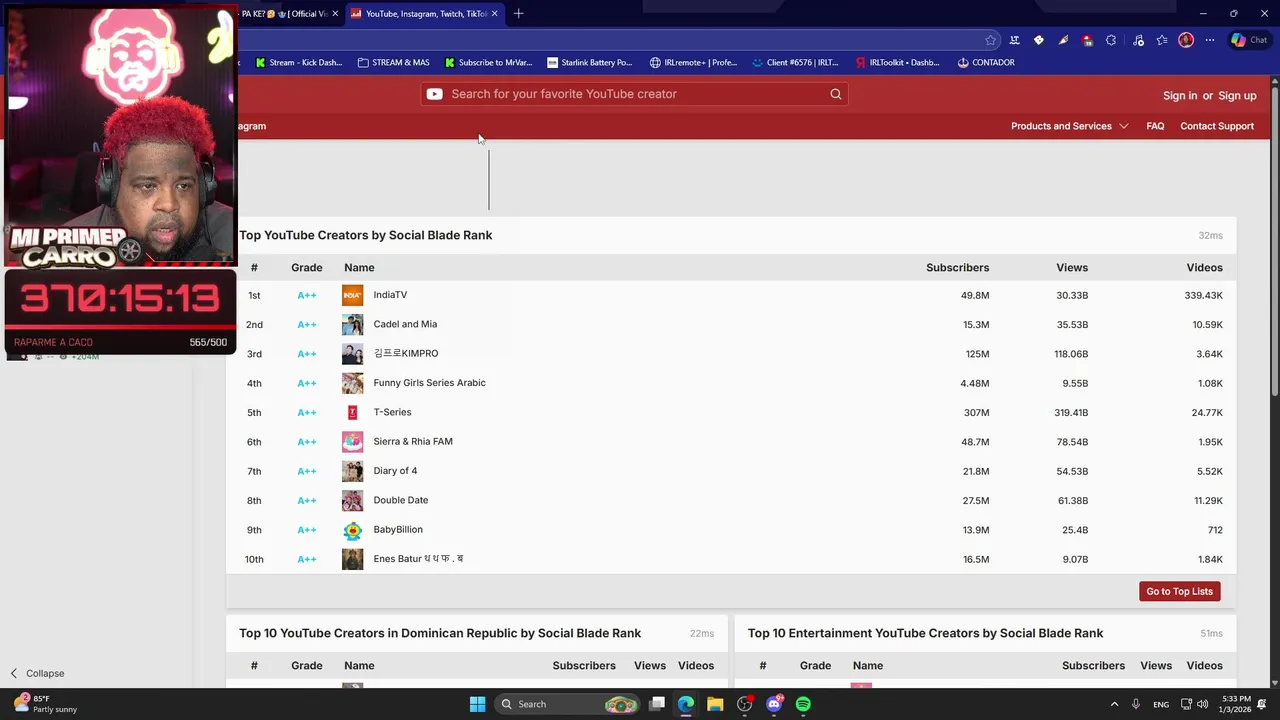Screen dimensions: 1280x720
Task: Open T-Series channel logo
Action: (352, 412)
